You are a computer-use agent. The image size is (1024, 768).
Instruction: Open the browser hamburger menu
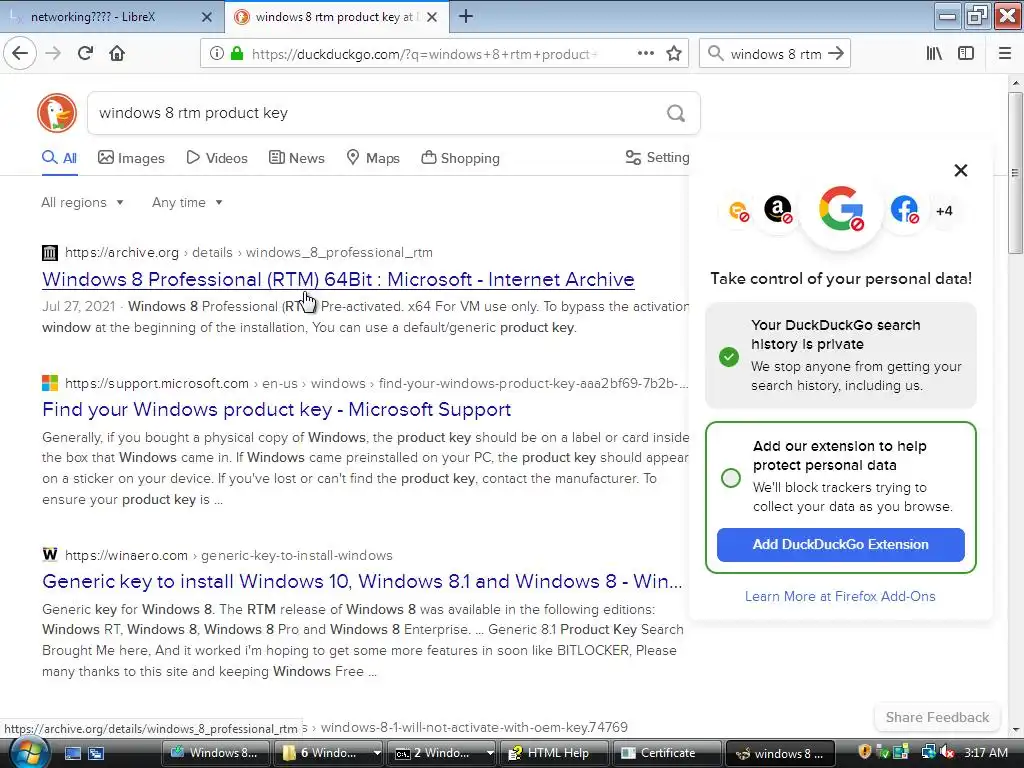tap(1005, 54)
